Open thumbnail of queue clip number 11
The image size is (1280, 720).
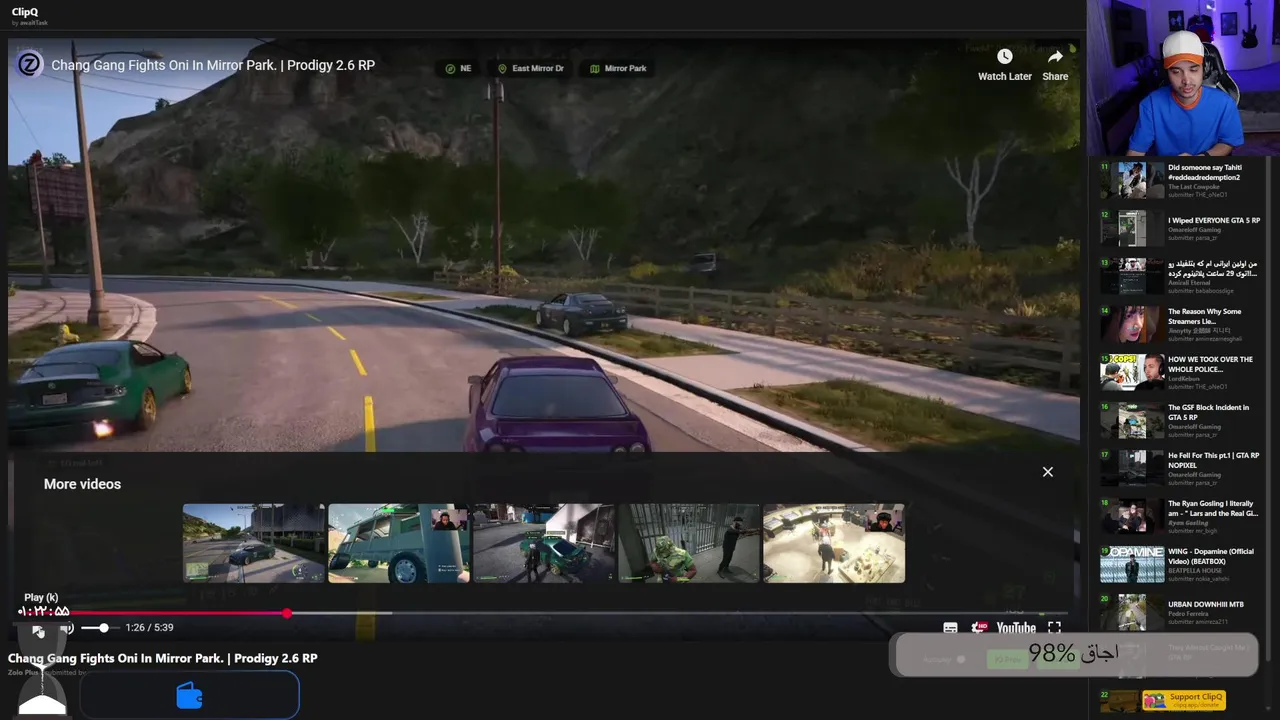point(1132,181)
